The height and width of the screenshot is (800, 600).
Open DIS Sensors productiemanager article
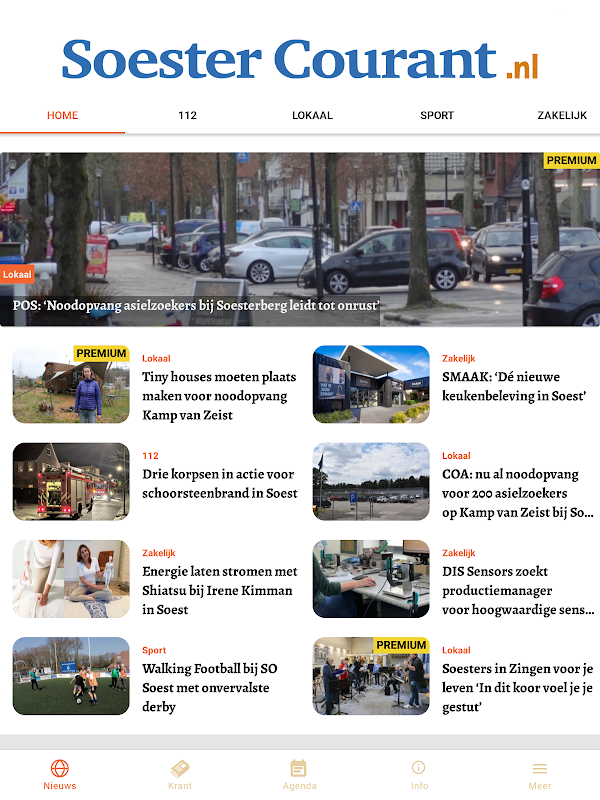pyautogui.click(x=518, y=590)
